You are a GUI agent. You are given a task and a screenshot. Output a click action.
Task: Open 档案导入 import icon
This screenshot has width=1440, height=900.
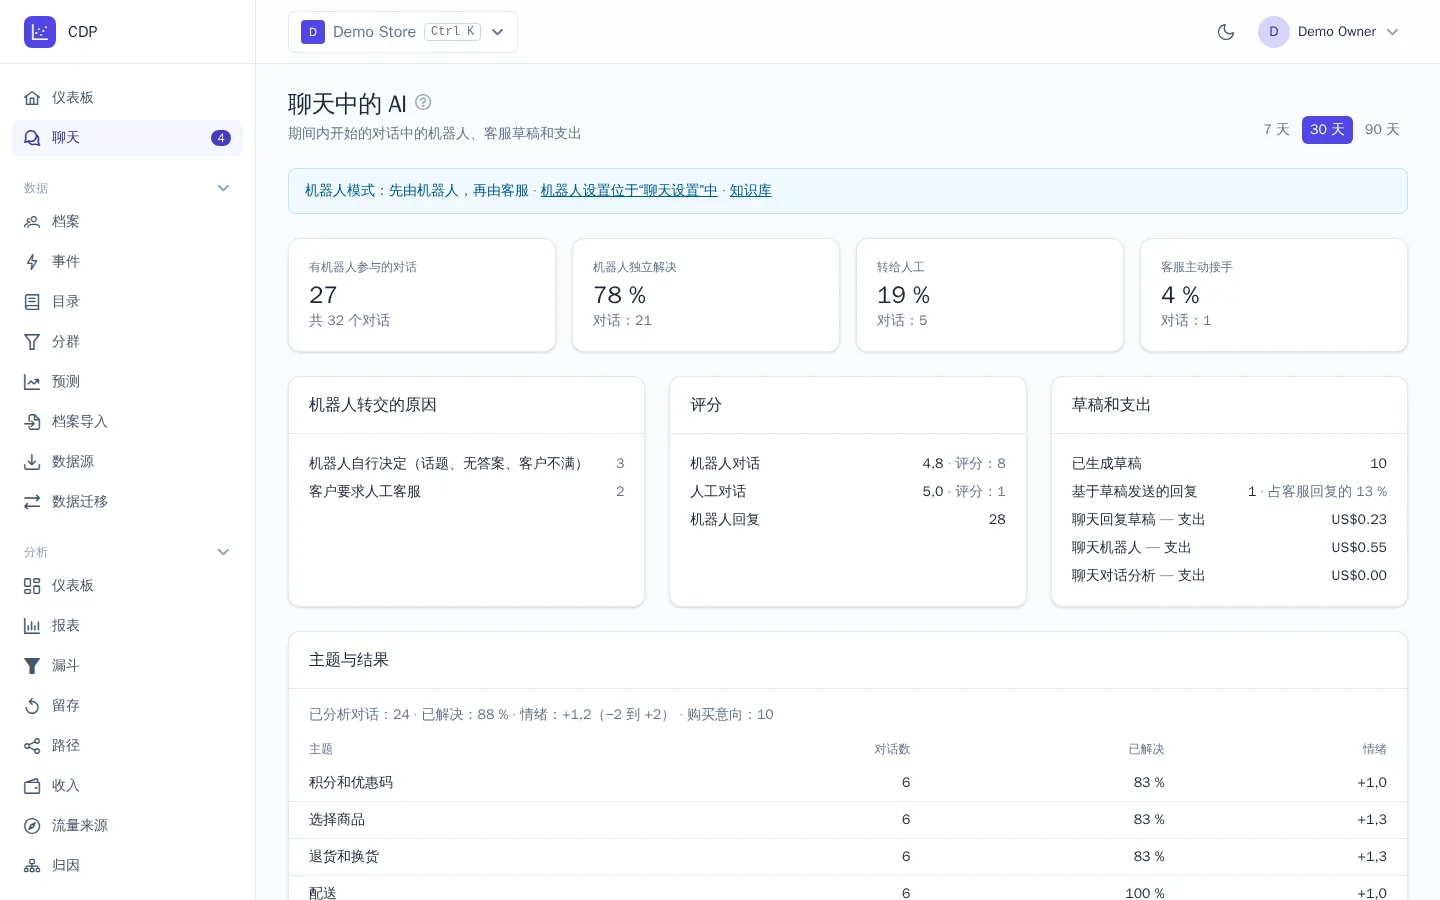pyautogui.click(x=32, y=422)
